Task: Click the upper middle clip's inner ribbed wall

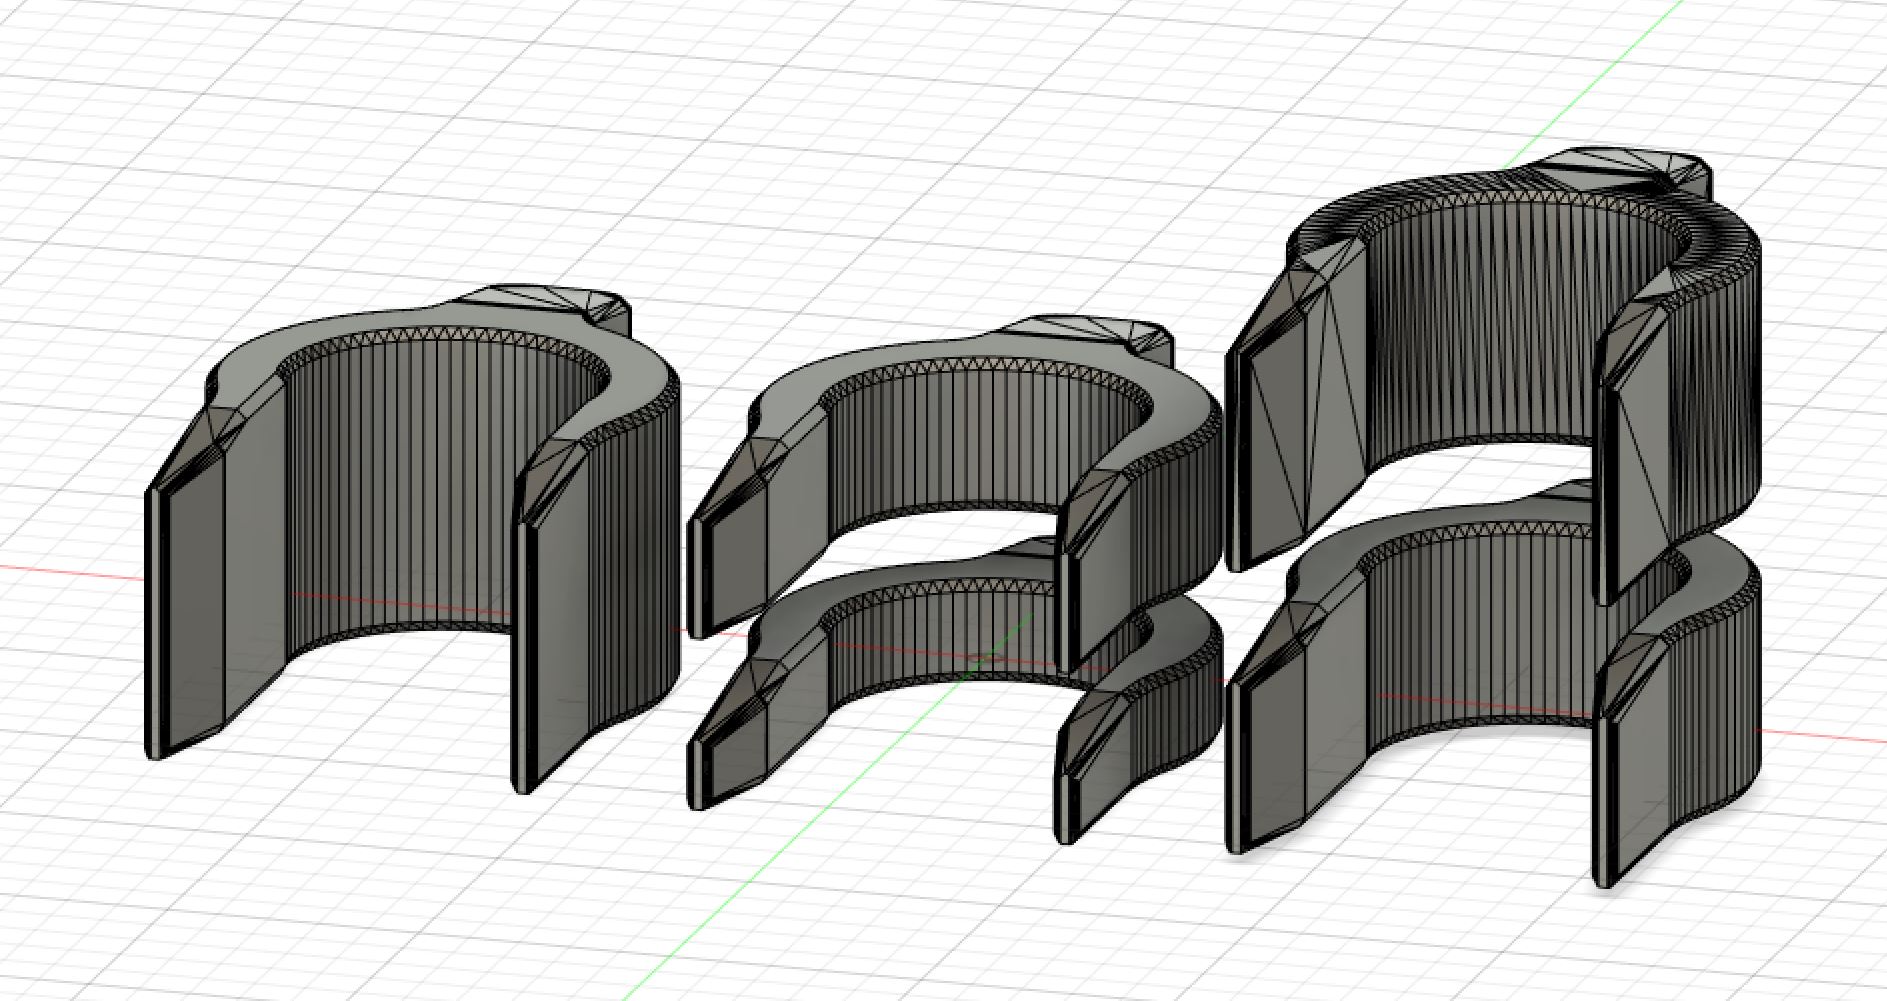Action: 960,450
